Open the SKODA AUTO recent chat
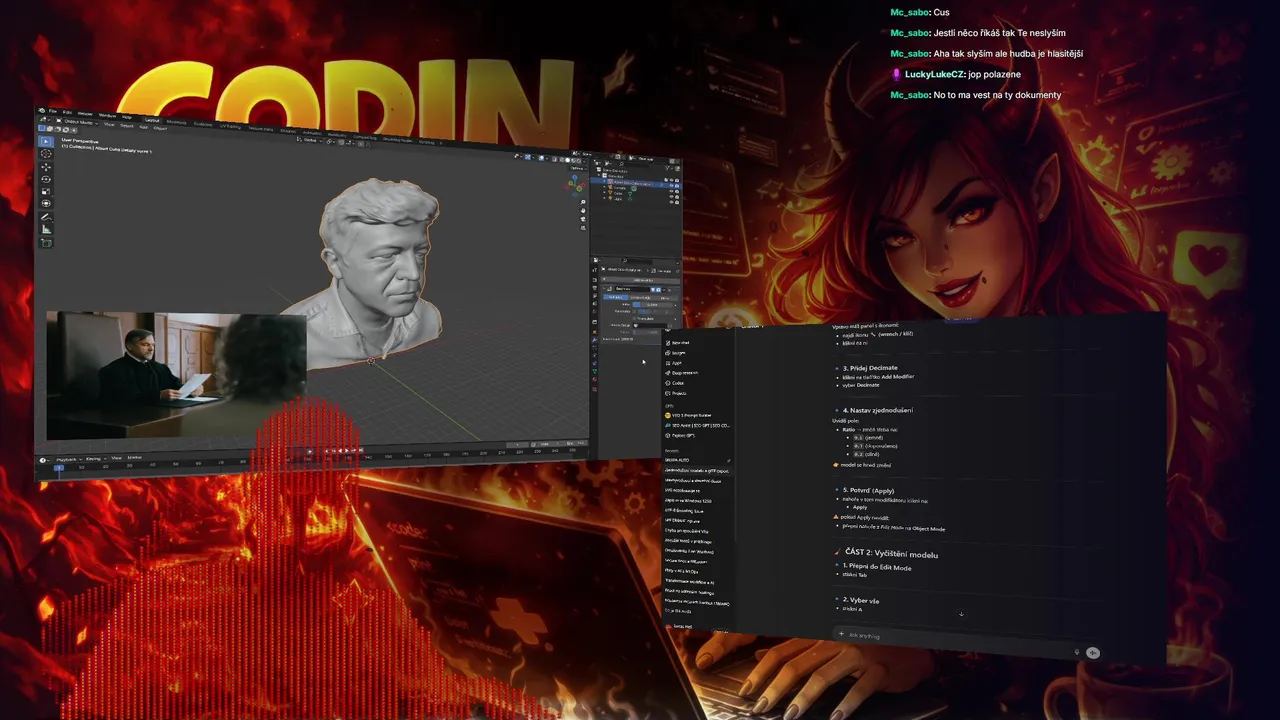Image resolution: width=1280 pixels, height=720 pixels. 677,460
